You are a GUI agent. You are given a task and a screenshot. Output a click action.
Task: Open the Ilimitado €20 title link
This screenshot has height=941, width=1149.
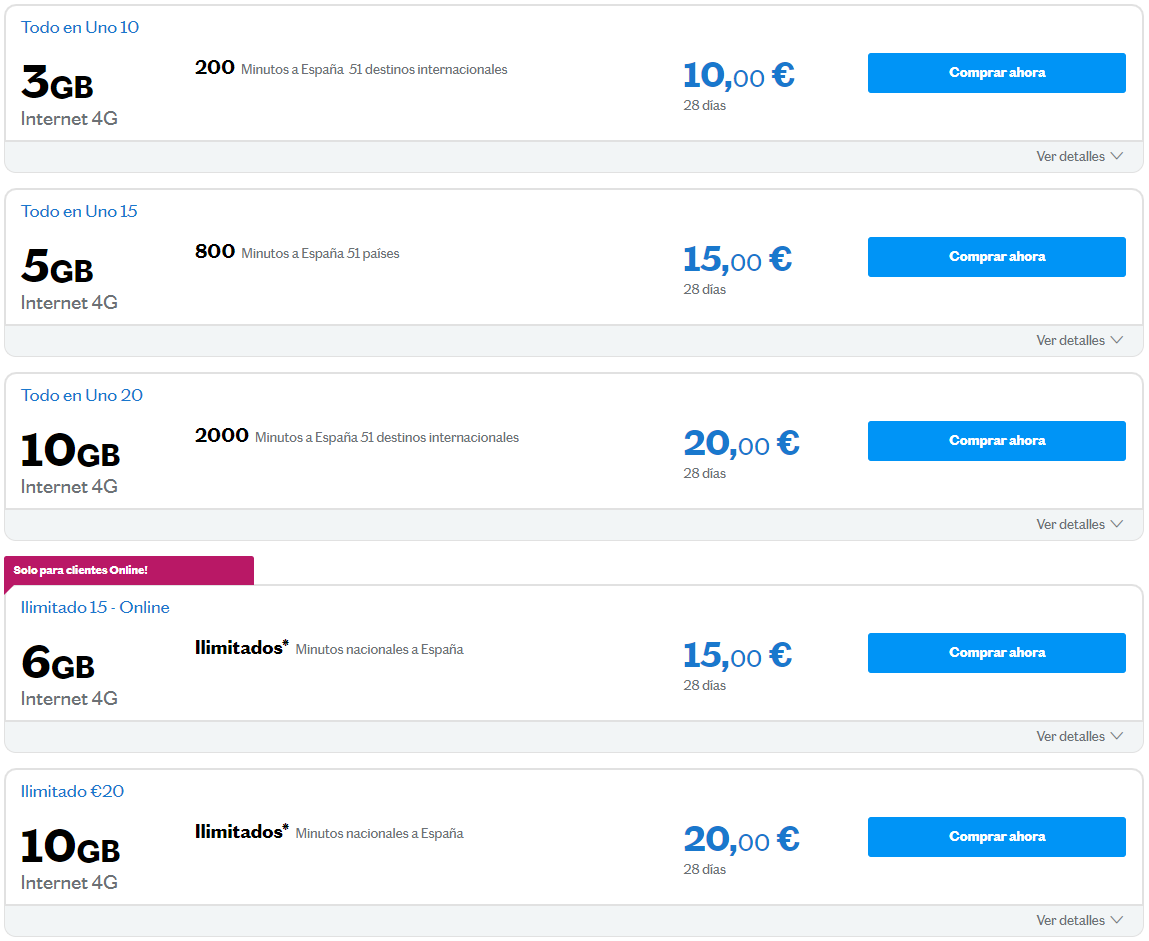tap(72, 792)
